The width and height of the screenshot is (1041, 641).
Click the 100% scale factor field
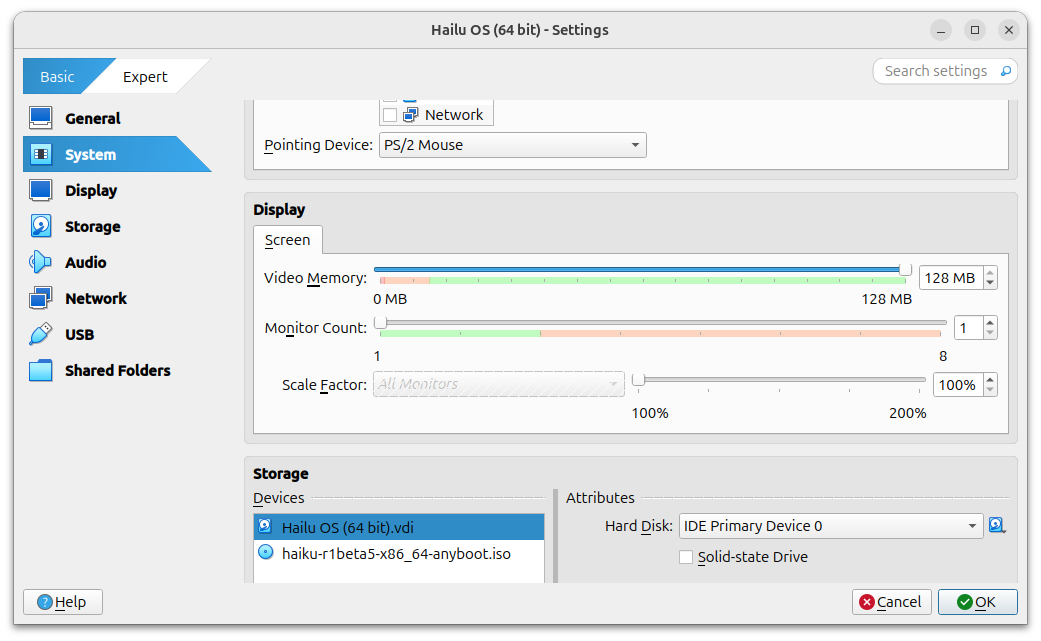click(x=957, y=385)
